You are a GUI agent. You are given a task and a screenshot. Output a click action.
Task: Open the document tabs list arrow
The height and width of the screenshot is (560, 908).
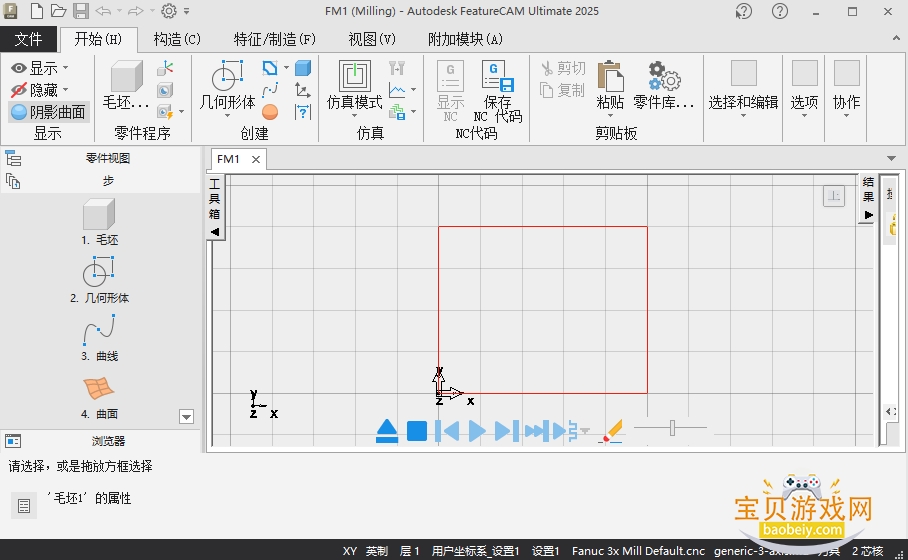[891, 158]
